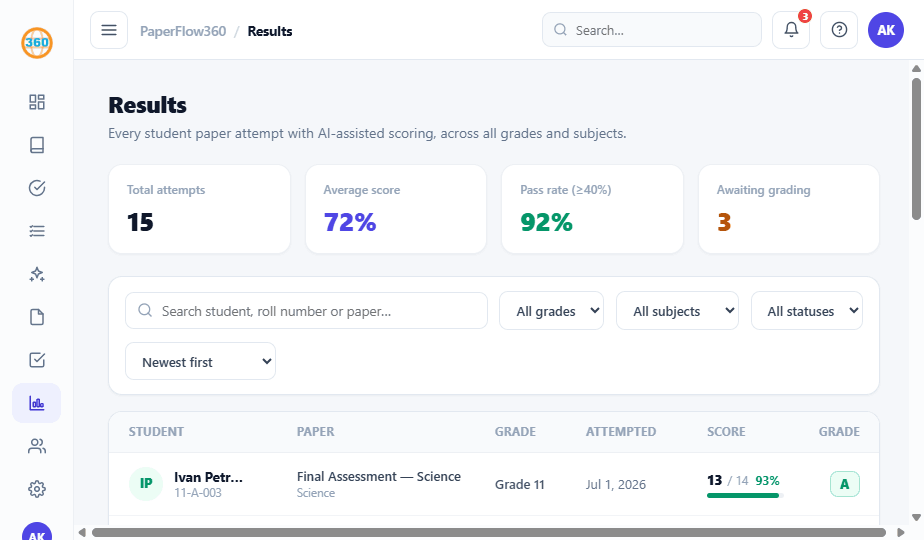Click the magnifier icon in student search

pyautogui.click(x=145, y=311)
